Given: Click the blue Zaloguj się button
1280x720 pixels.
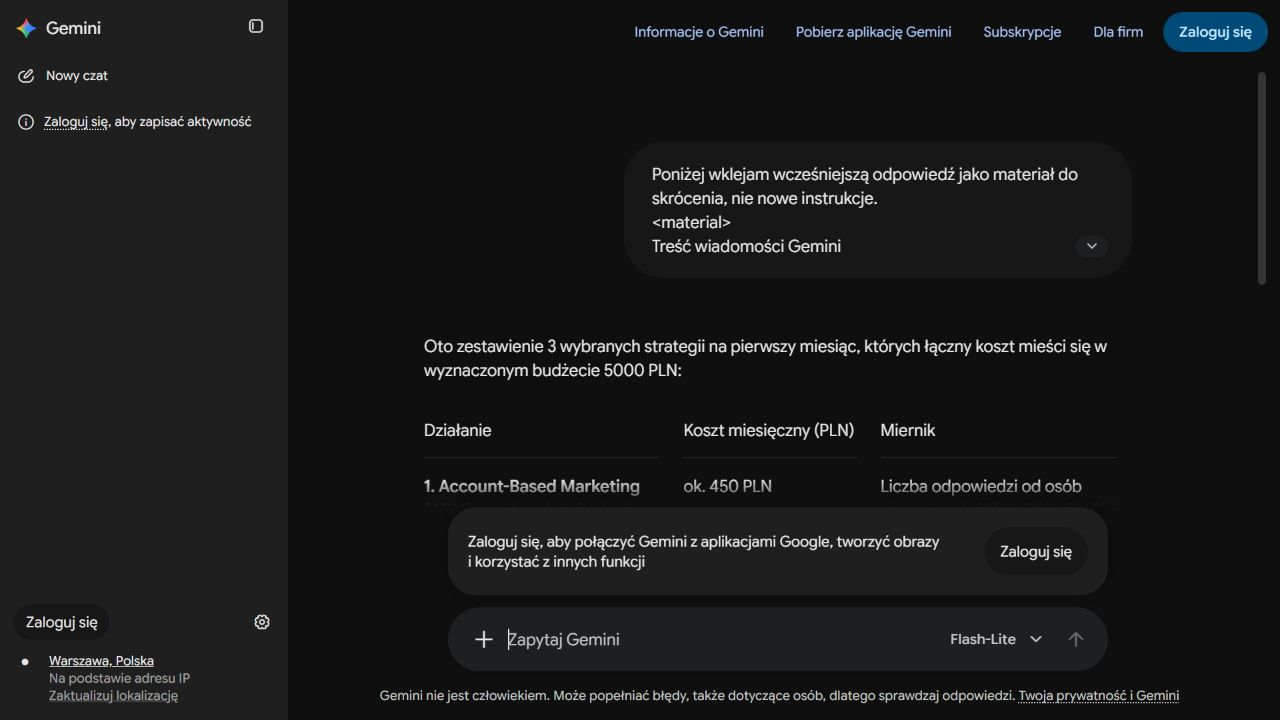Looking at the screenshot, I should (1215, 32).
